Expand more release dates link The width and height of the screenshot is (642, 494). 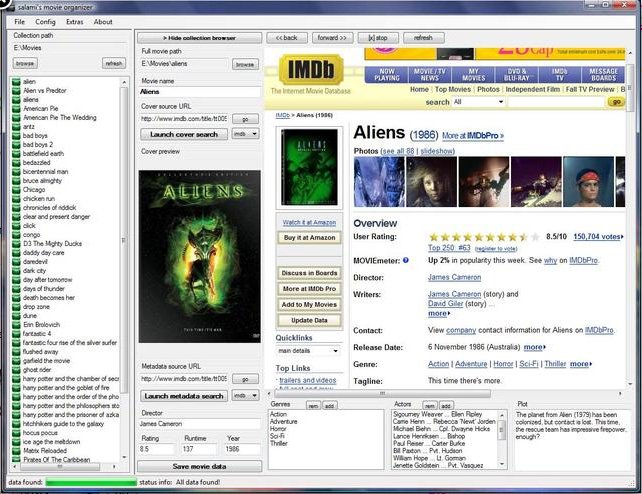(x=535, y=347)
